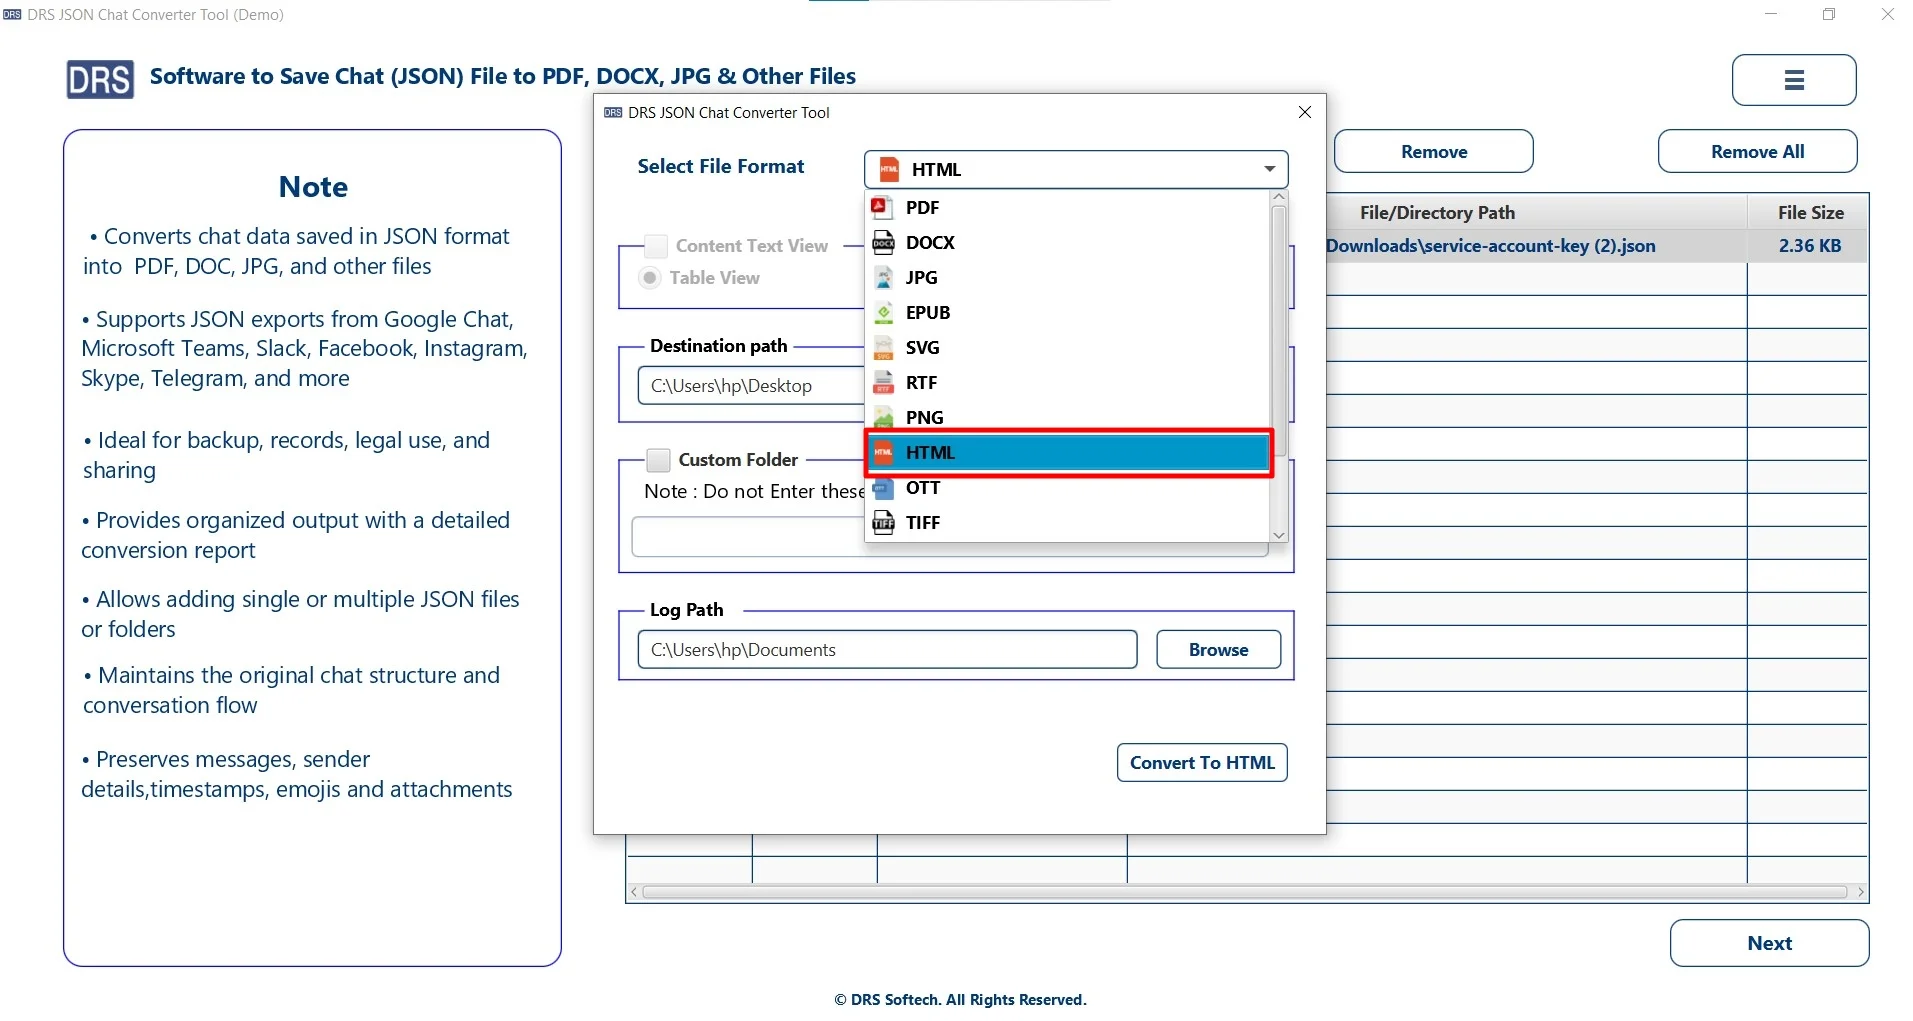Click the format list scroll up arrow
This screenshot has height=1021, width=1913.
[1279, 197]
